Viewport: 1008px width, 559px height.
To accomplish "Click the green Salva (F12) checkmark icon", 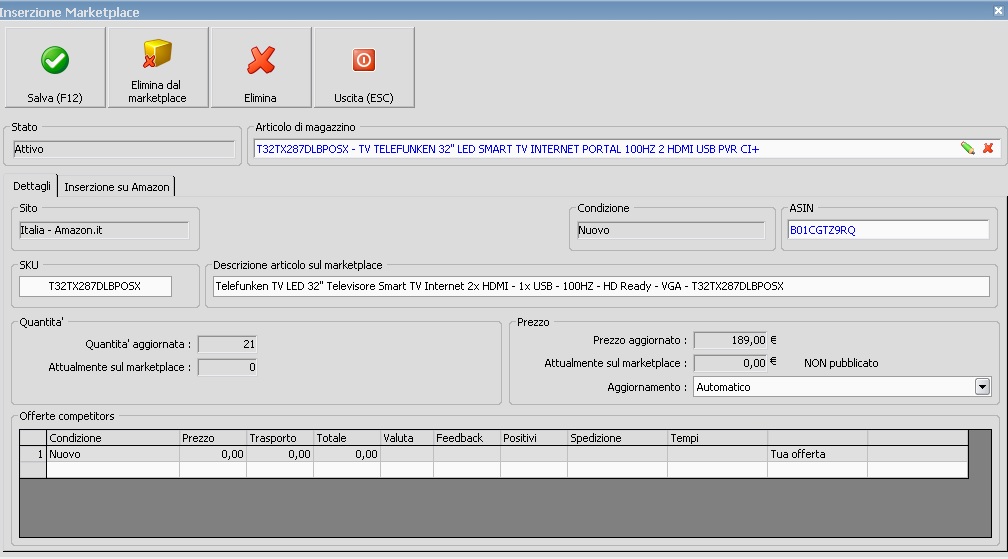I will click(x=55, y=61).
